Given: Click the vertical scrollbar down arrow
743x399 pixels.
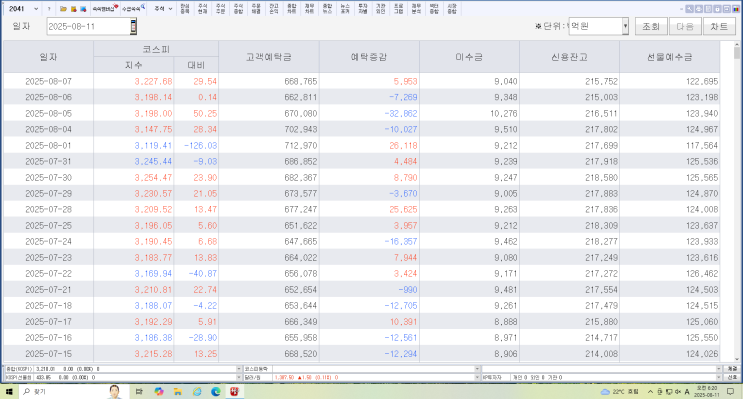Looking at the screenshot, I should click(736, 359).
